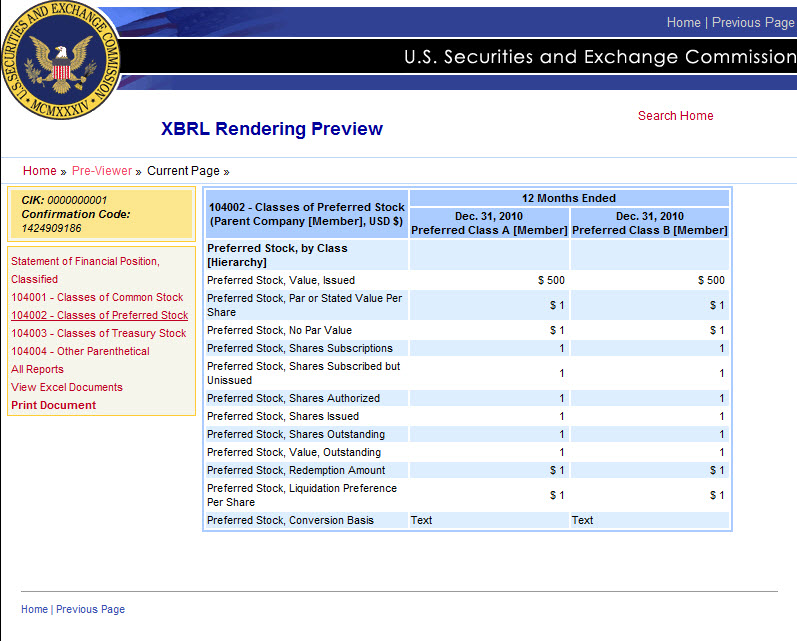Screen dimensions: 797x641
Task: Click Preferred Stock, by Class [Hierarchy] row
Action: coord(306,255)
